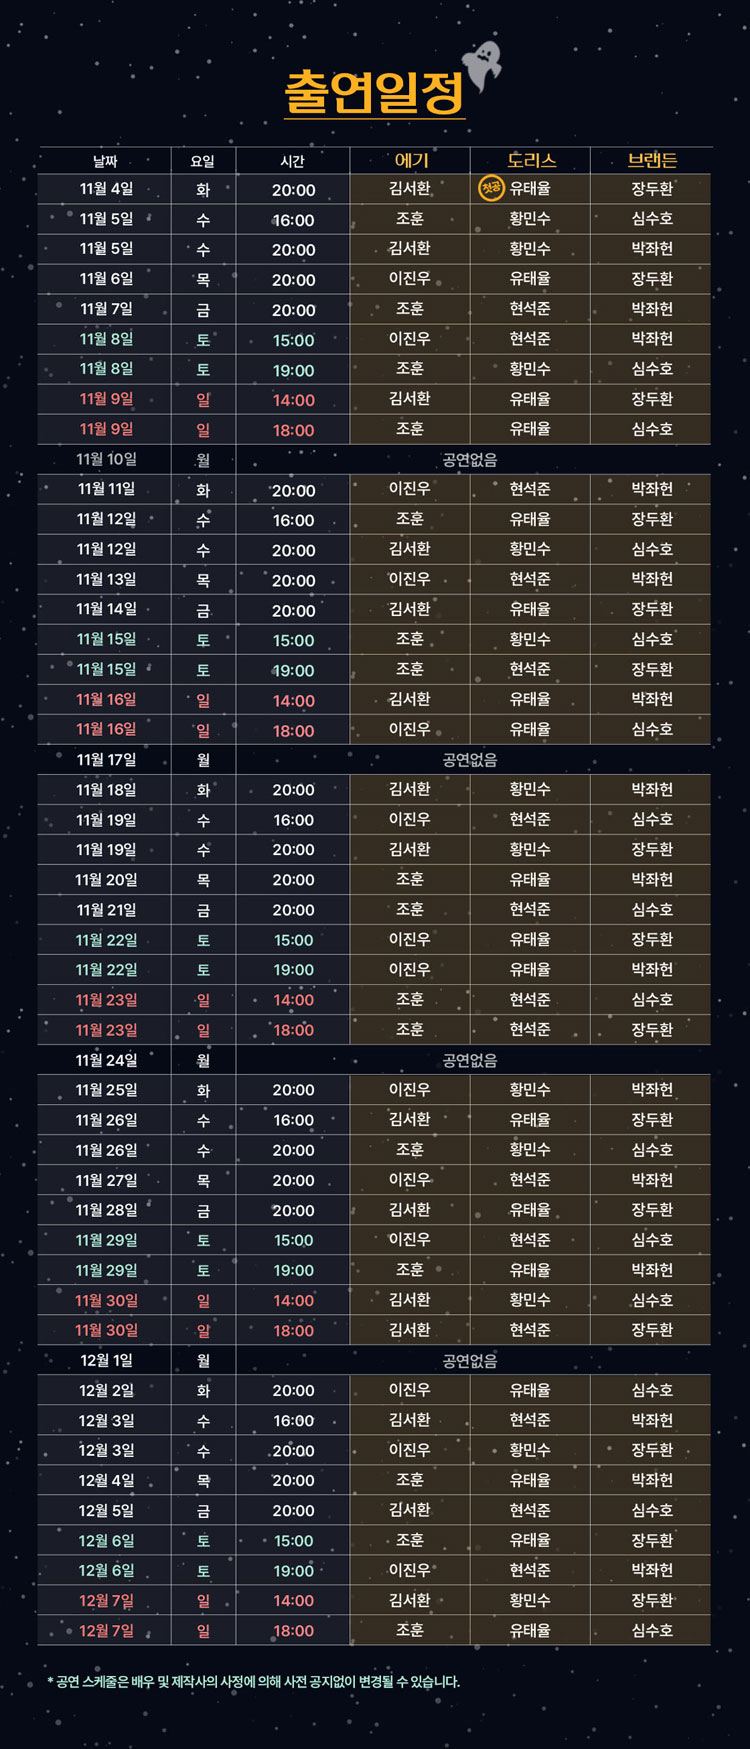Select the 도리스 column header
Viewport: 750px width, 1749px height.
click(531, 160)
